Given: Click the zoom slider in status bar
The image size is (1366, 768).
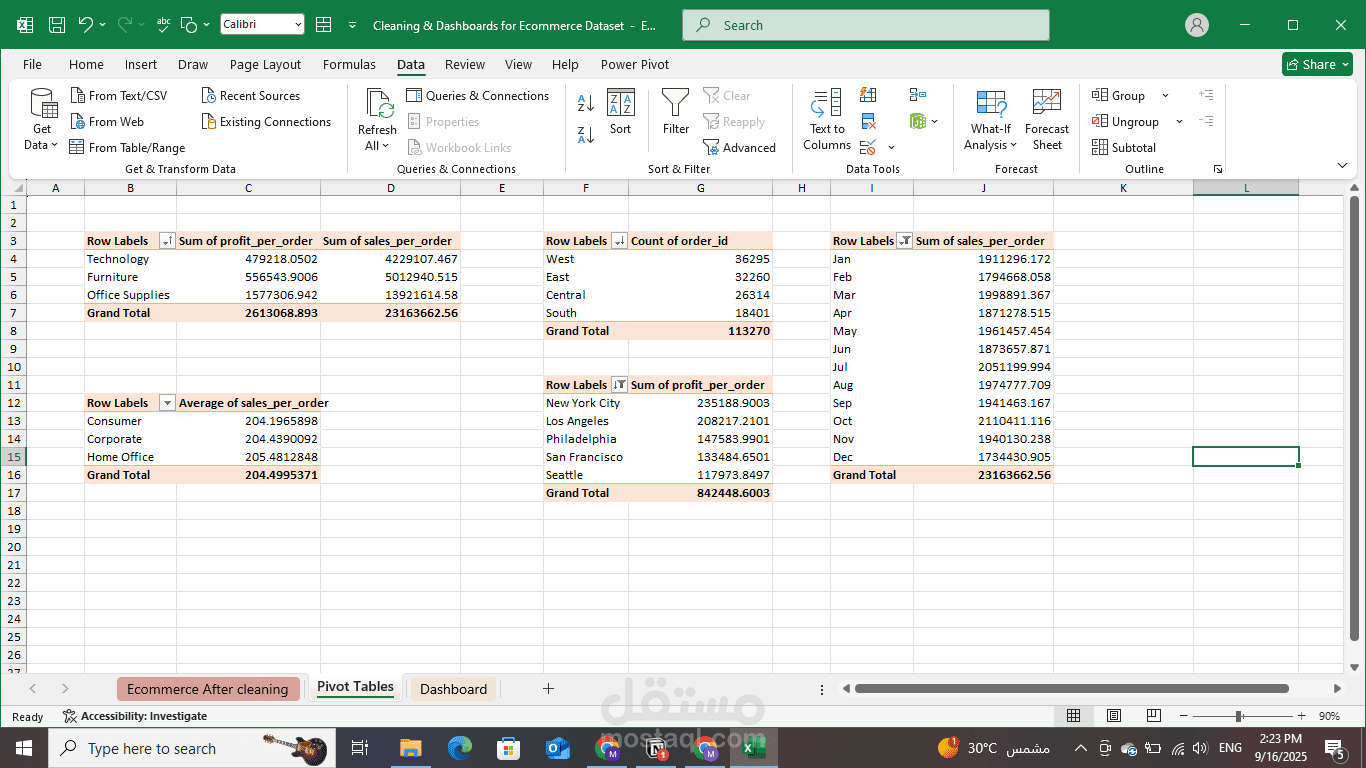Looking at the screenshot, I should click(x=1239, y=716).
